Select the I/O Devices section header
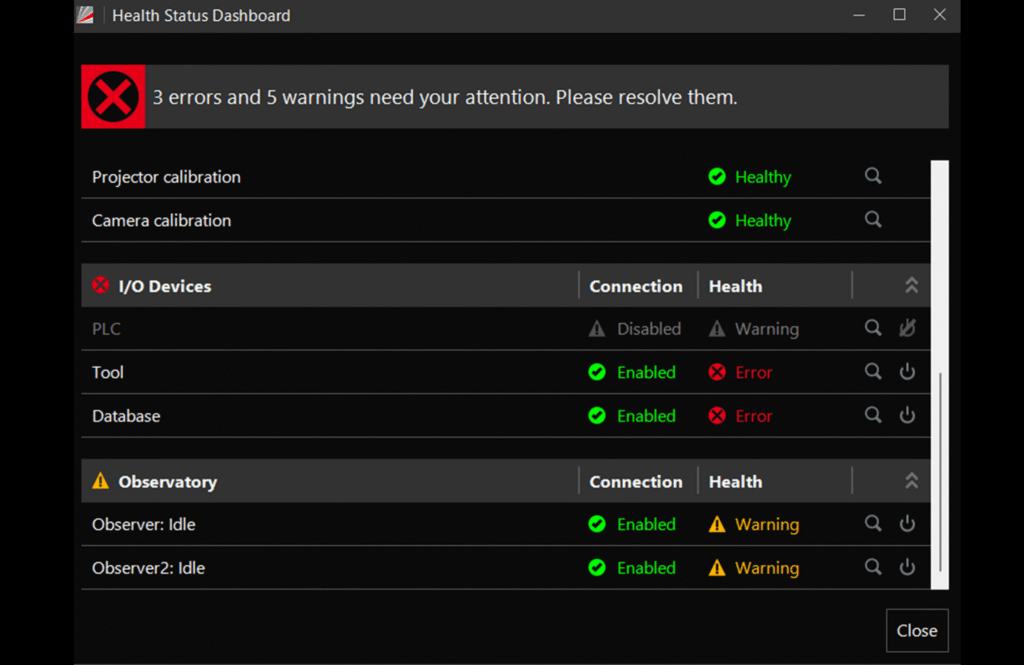Image resolution: width=1024 pixels, height=665 pixels. pyautogui.click(x=165, y=286)
